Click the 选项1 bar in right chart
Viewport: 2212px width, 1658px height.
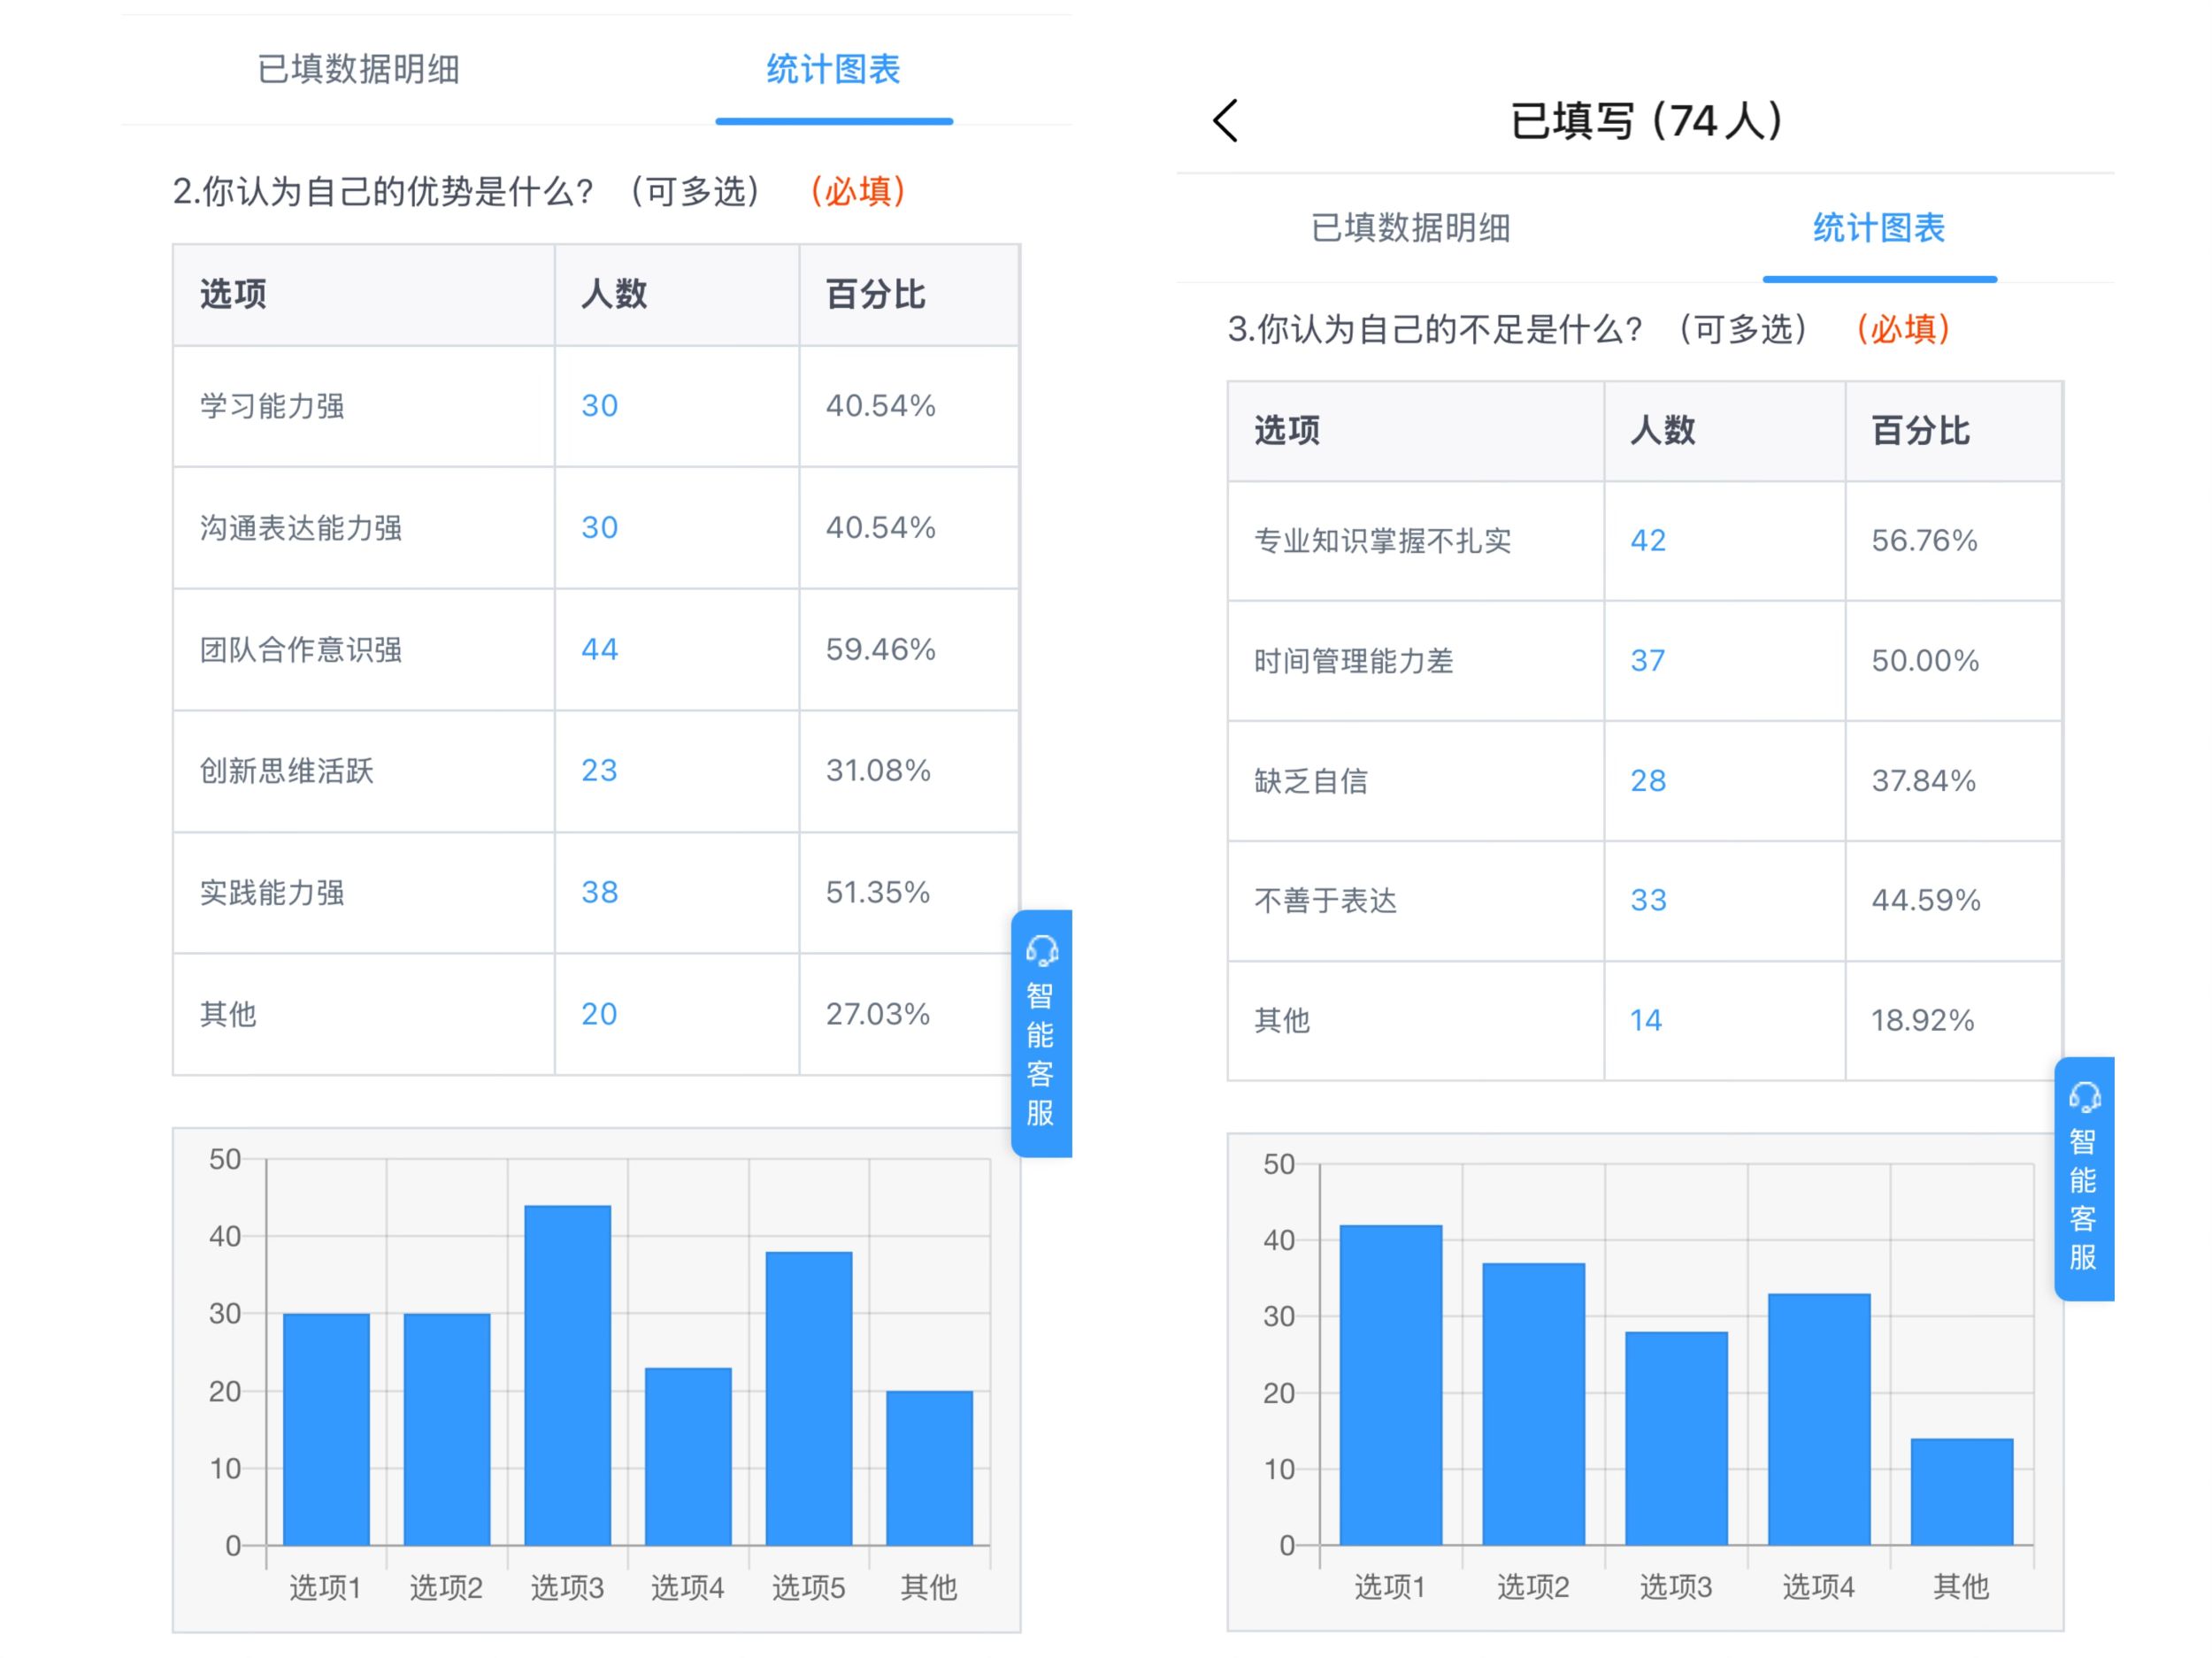click(1390, 1385)
